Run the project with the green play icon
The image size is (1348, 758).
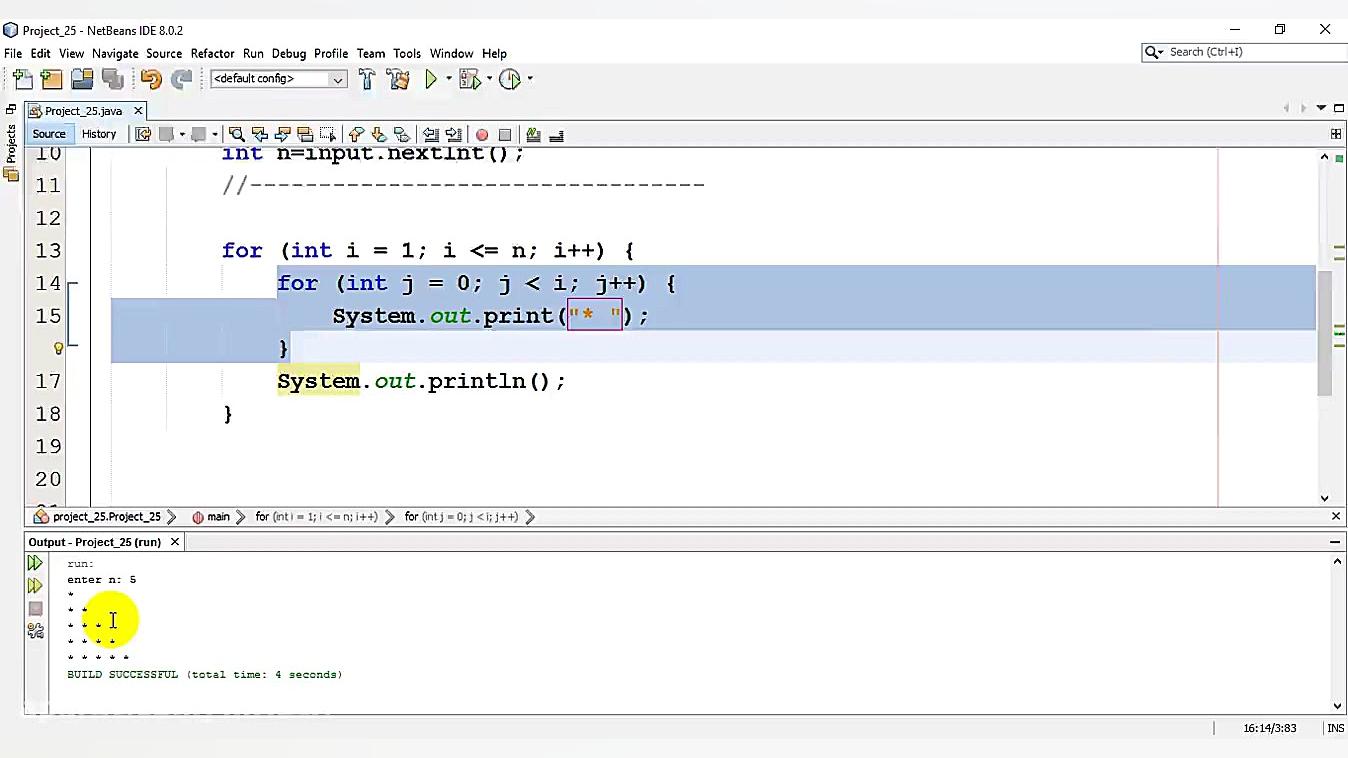click(x=431, y=79)
